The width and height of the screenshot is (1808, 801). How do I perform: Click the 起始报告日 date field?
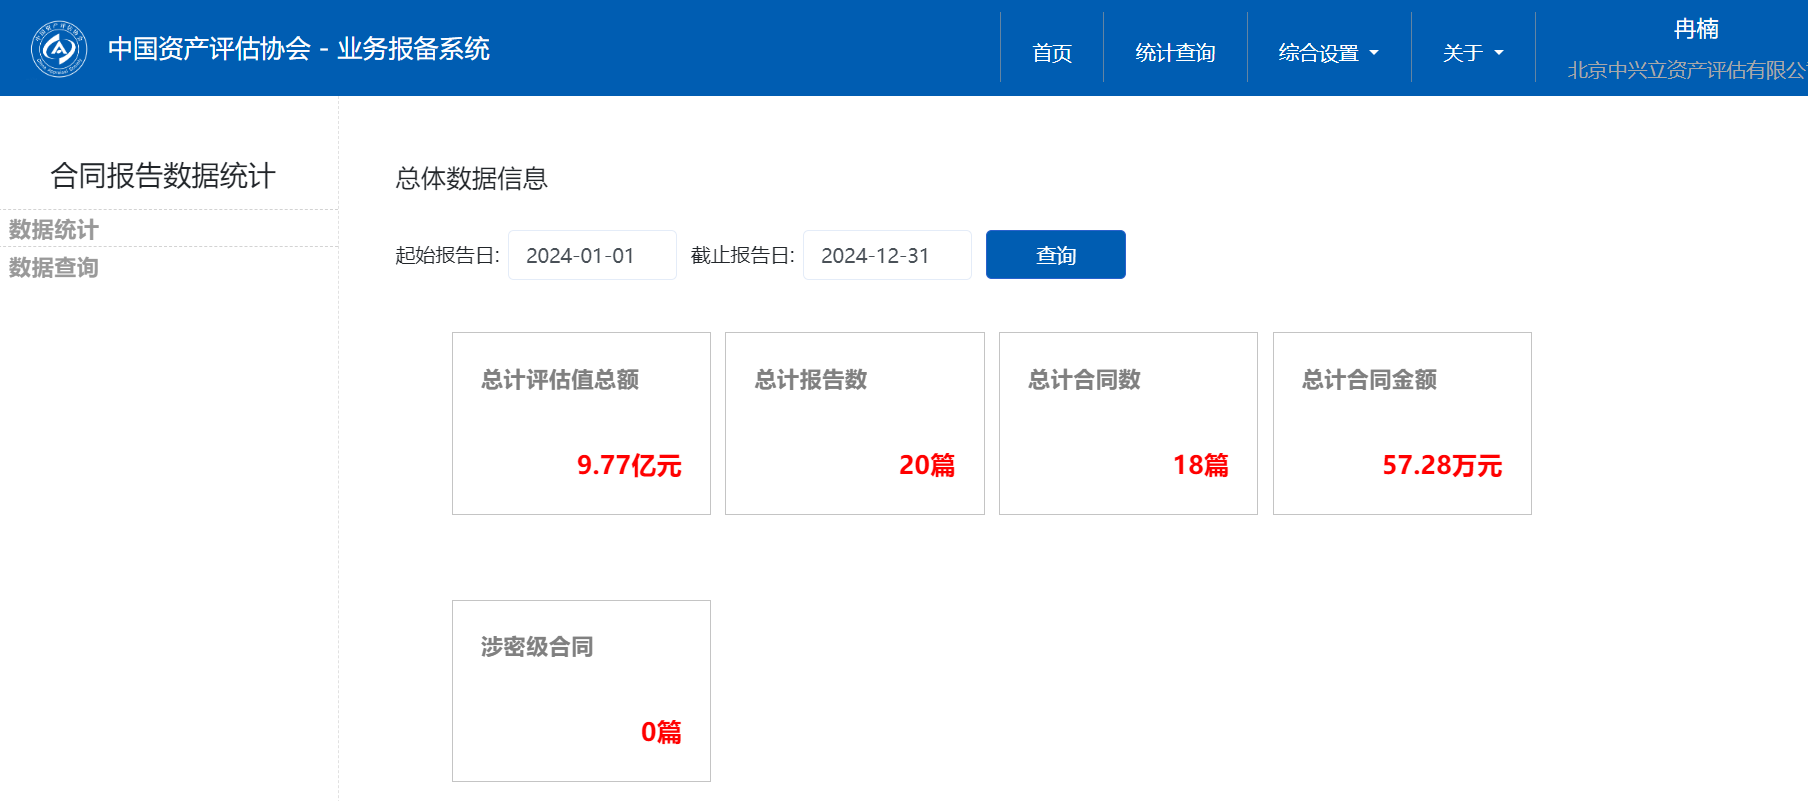coord(592,255)
